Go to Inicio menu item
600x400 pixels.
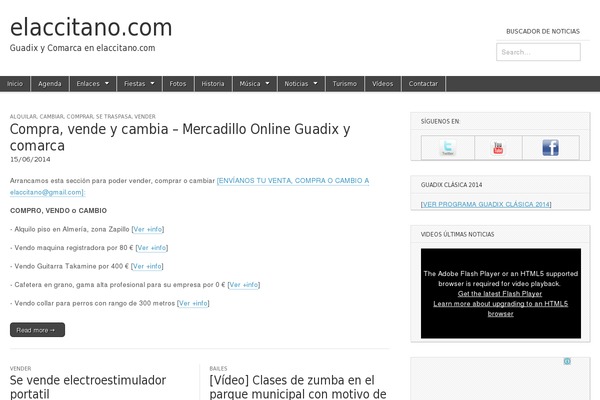click(15, 83)
